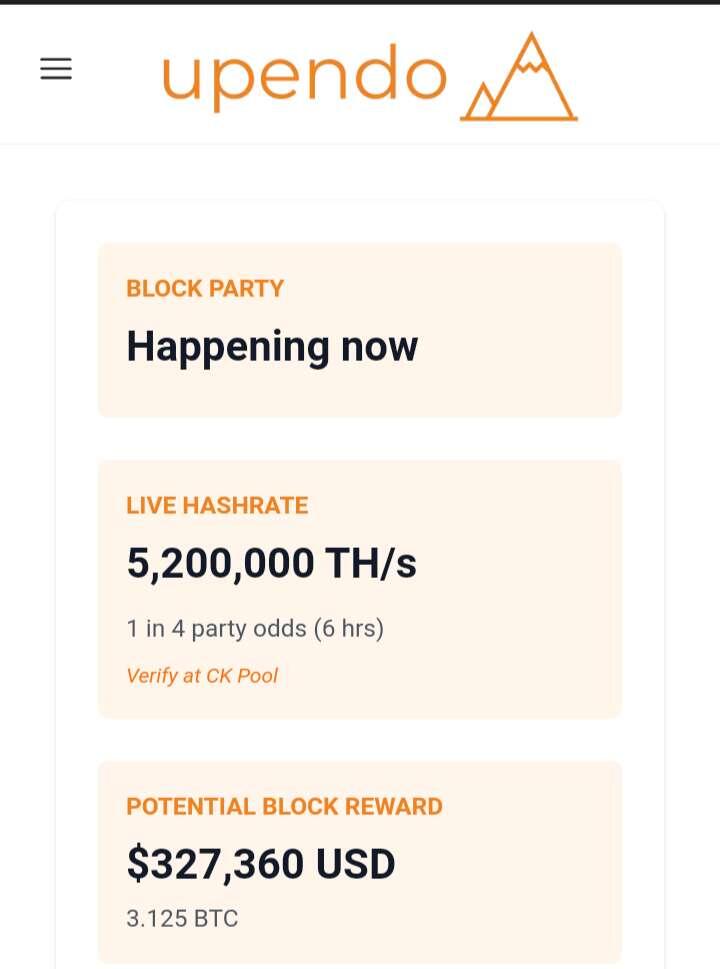Image resolution: width=720 pixels, height=969 pixels.
Task: Click the $327,360 USD amount
Action: pos(261,864)
